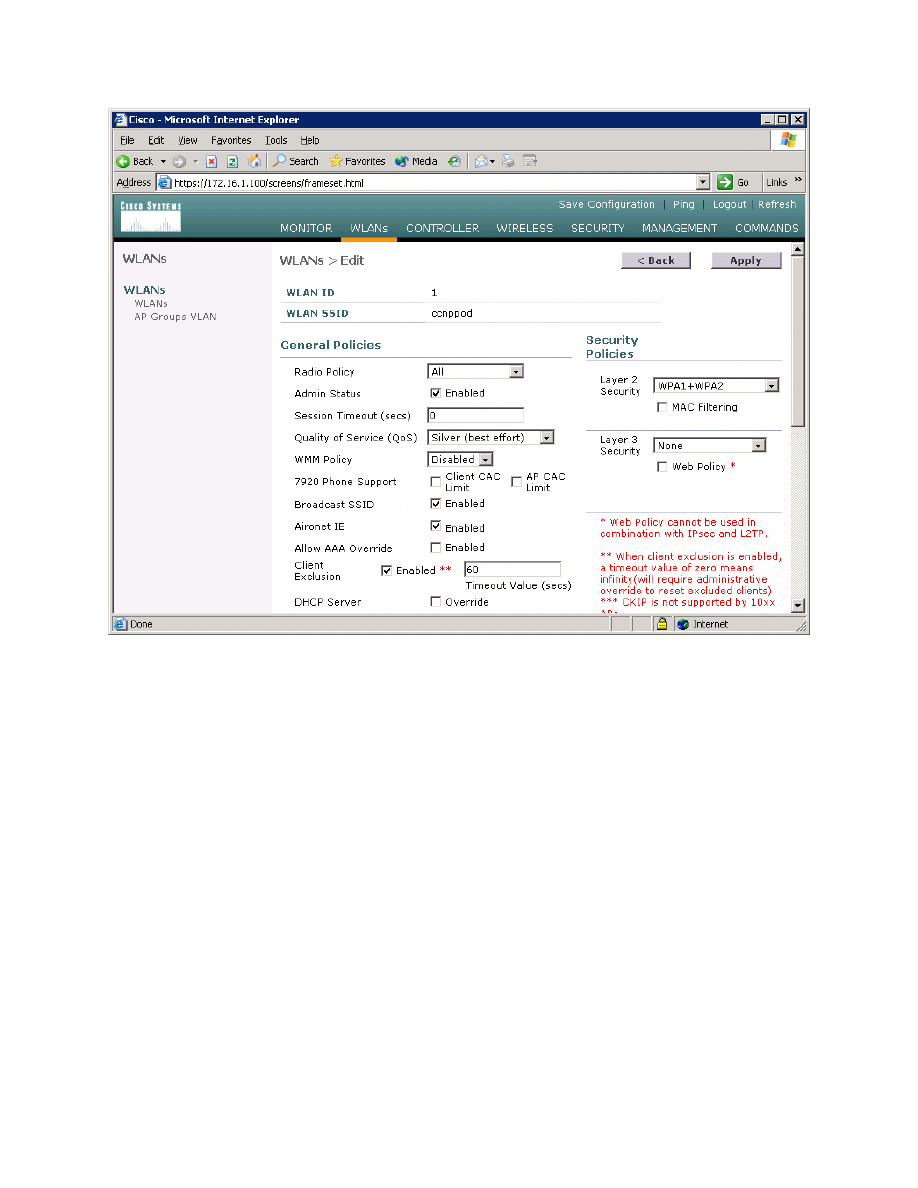Switch to the SECURITY tab
Viewport: 918px width, 1188px height.
[x=597, y=228]
